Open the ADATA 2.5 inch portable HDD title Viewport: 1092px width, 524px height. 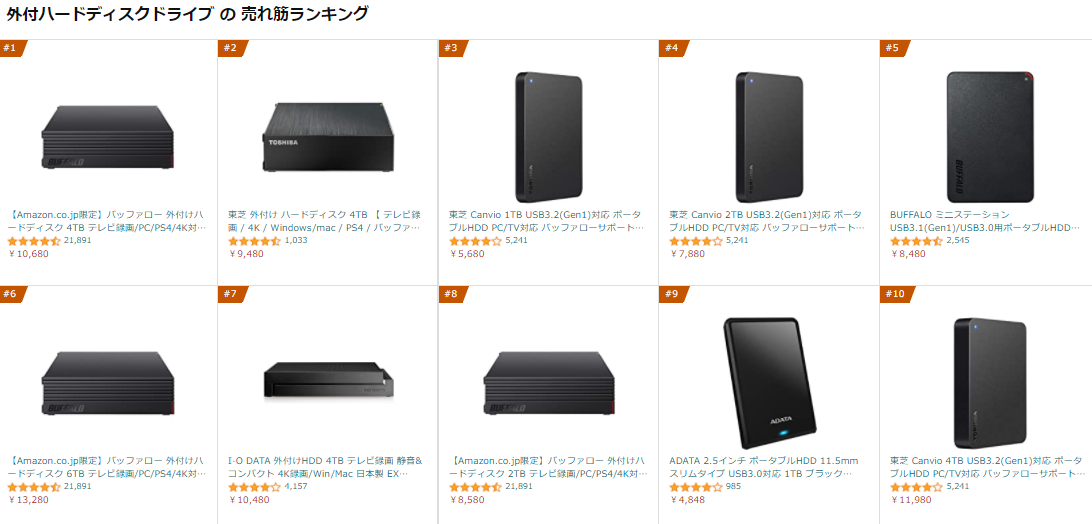(767, 467)
